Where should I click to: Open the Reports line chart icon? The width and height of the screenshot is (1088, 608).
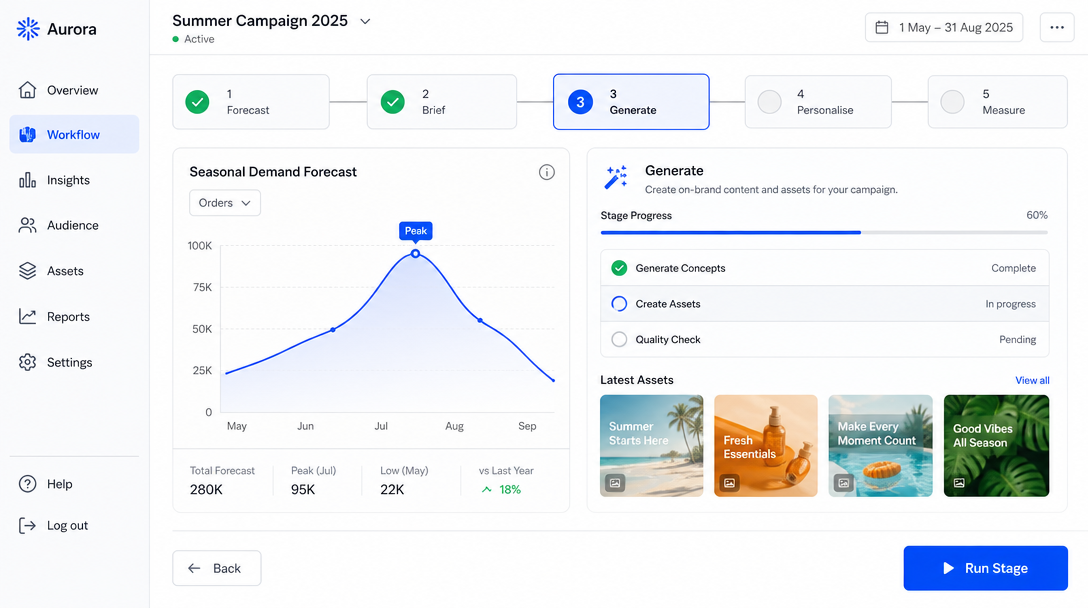click(x=27, y=316)
